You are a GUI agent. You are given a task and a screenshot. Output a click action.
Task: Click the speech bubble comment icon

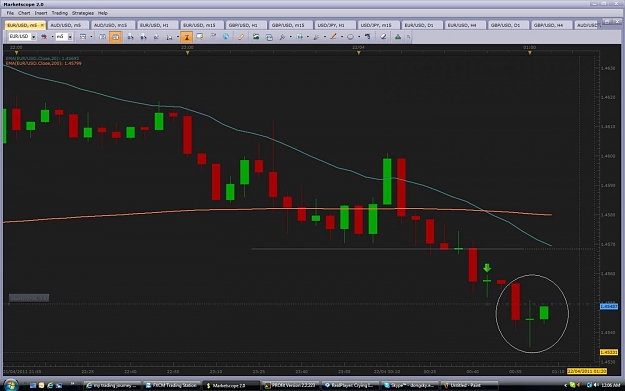[200, 37]
